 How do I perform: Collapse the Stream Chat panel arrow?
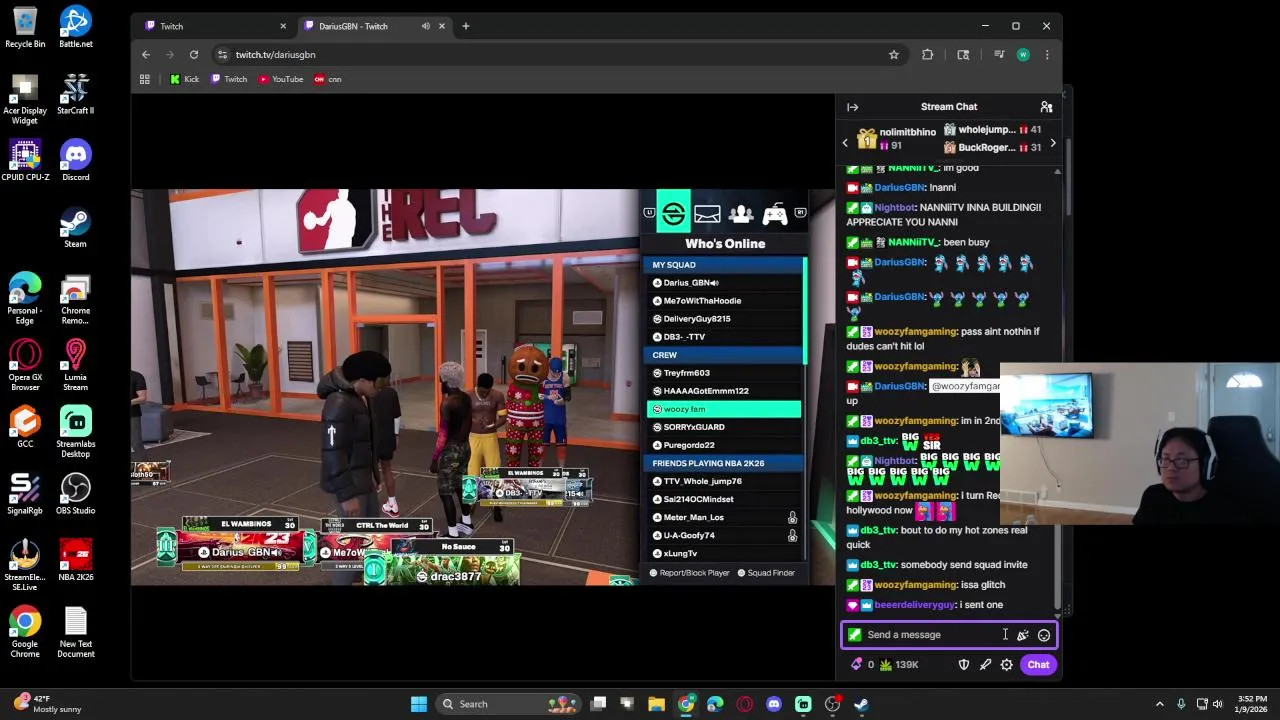[852, 107]
